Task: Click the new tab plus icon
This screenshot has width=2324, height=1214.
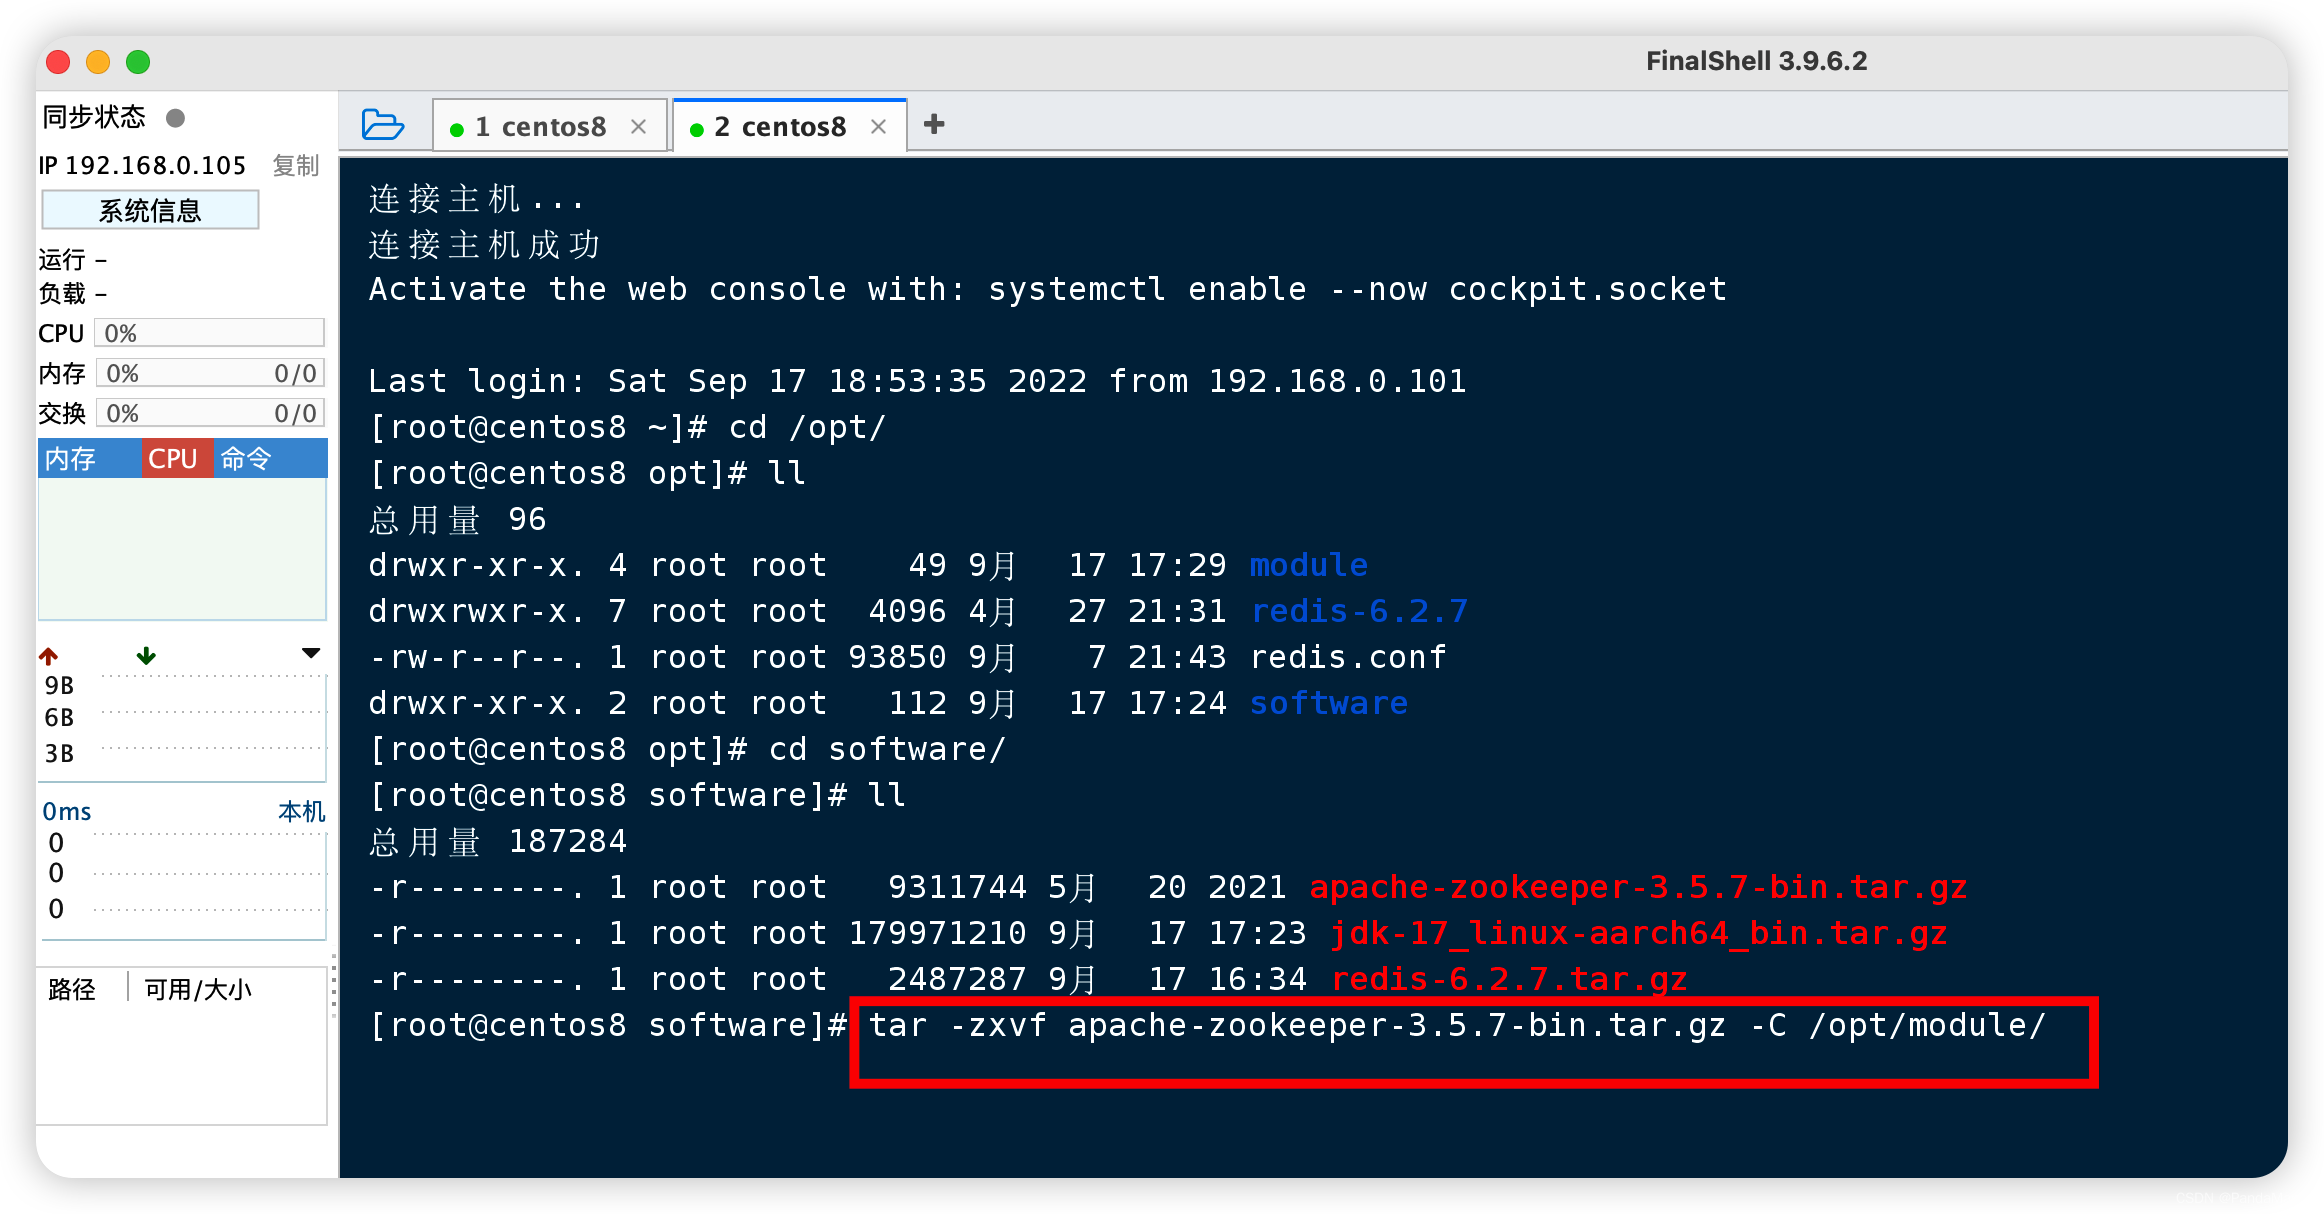Action: pos(935,123)
